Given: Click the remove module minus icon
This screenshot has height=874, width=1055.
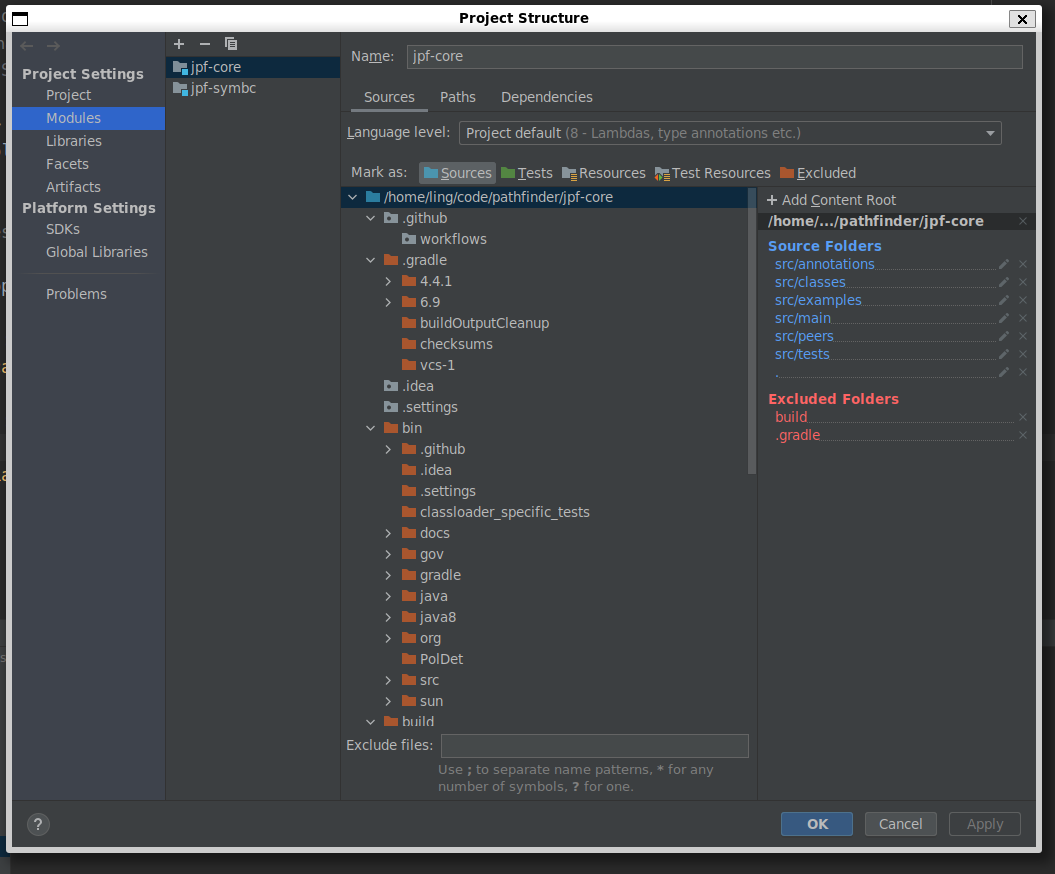Looking at the screenshot, I should [205, 44].
